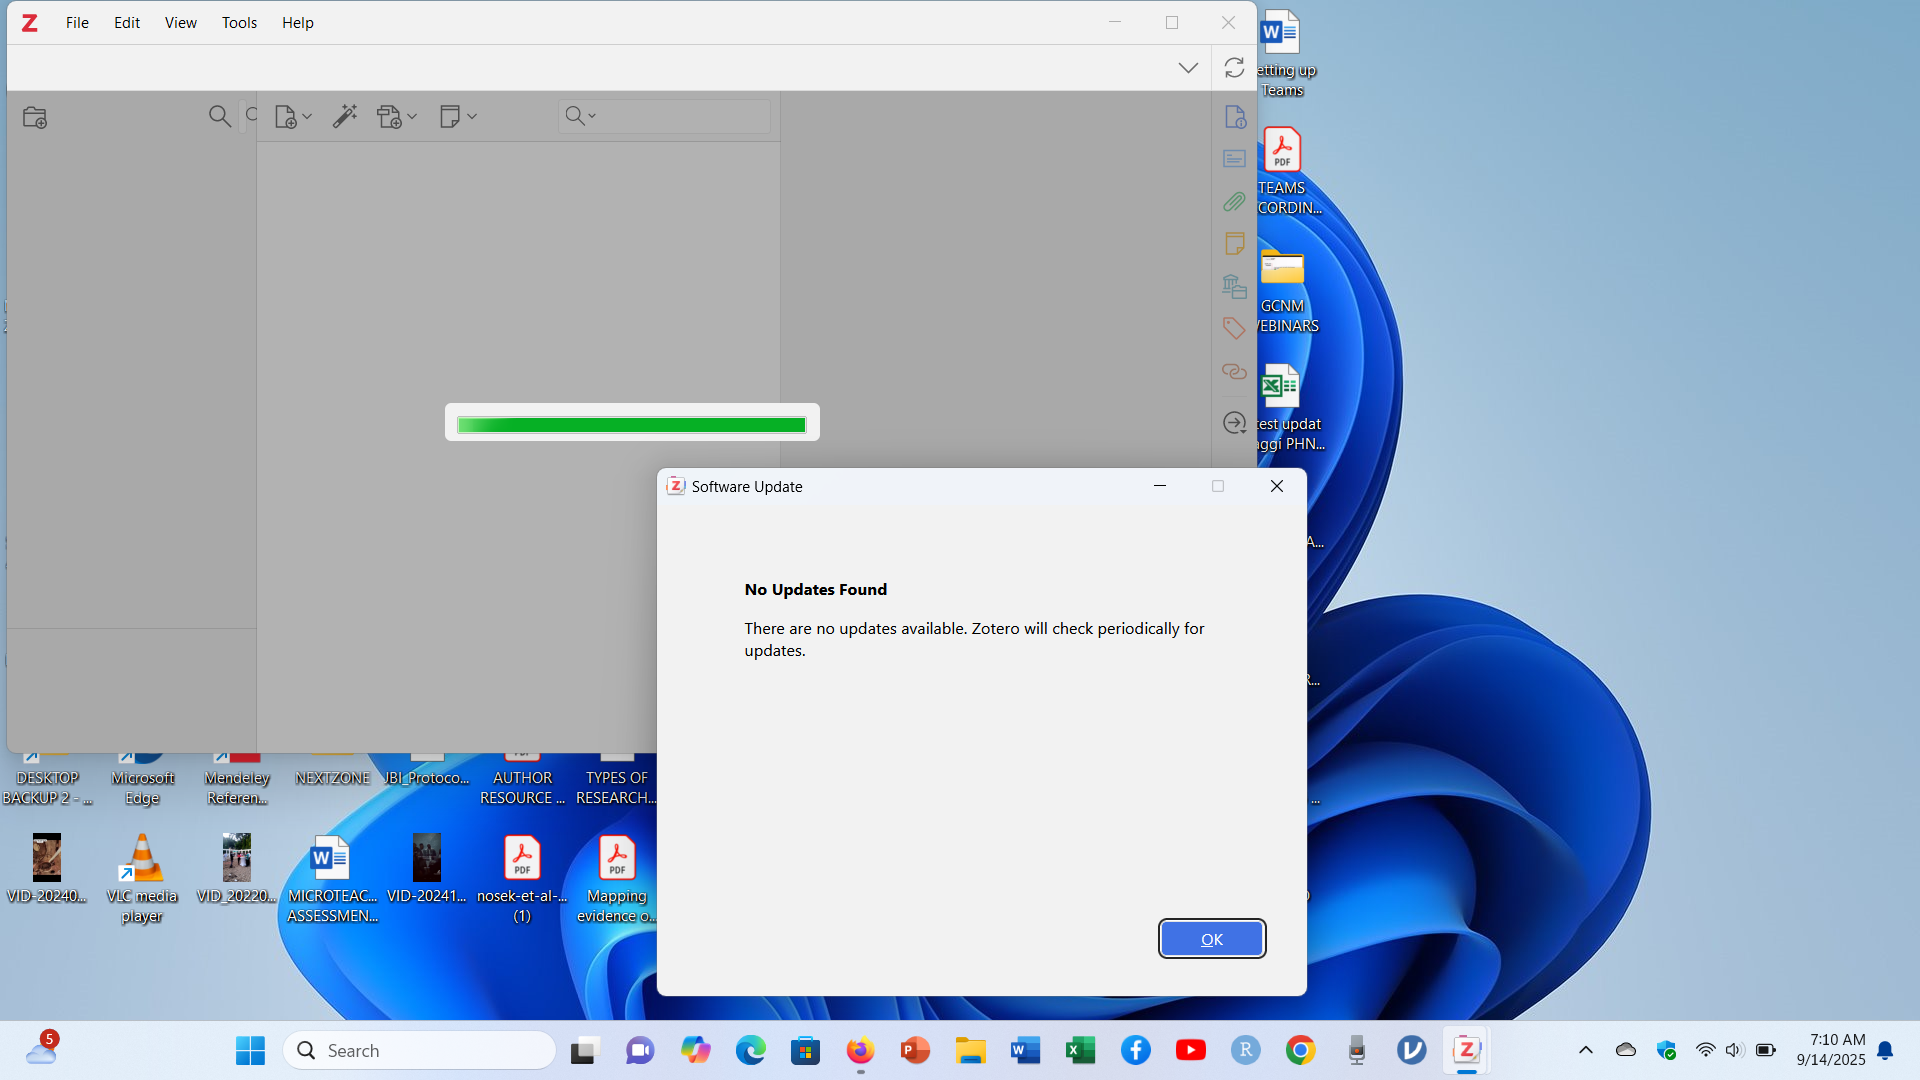Image resolution: width=1920 pixels, height=1080 pixels.
Task: Open Copilot from taskbar
Action: 695,1050
